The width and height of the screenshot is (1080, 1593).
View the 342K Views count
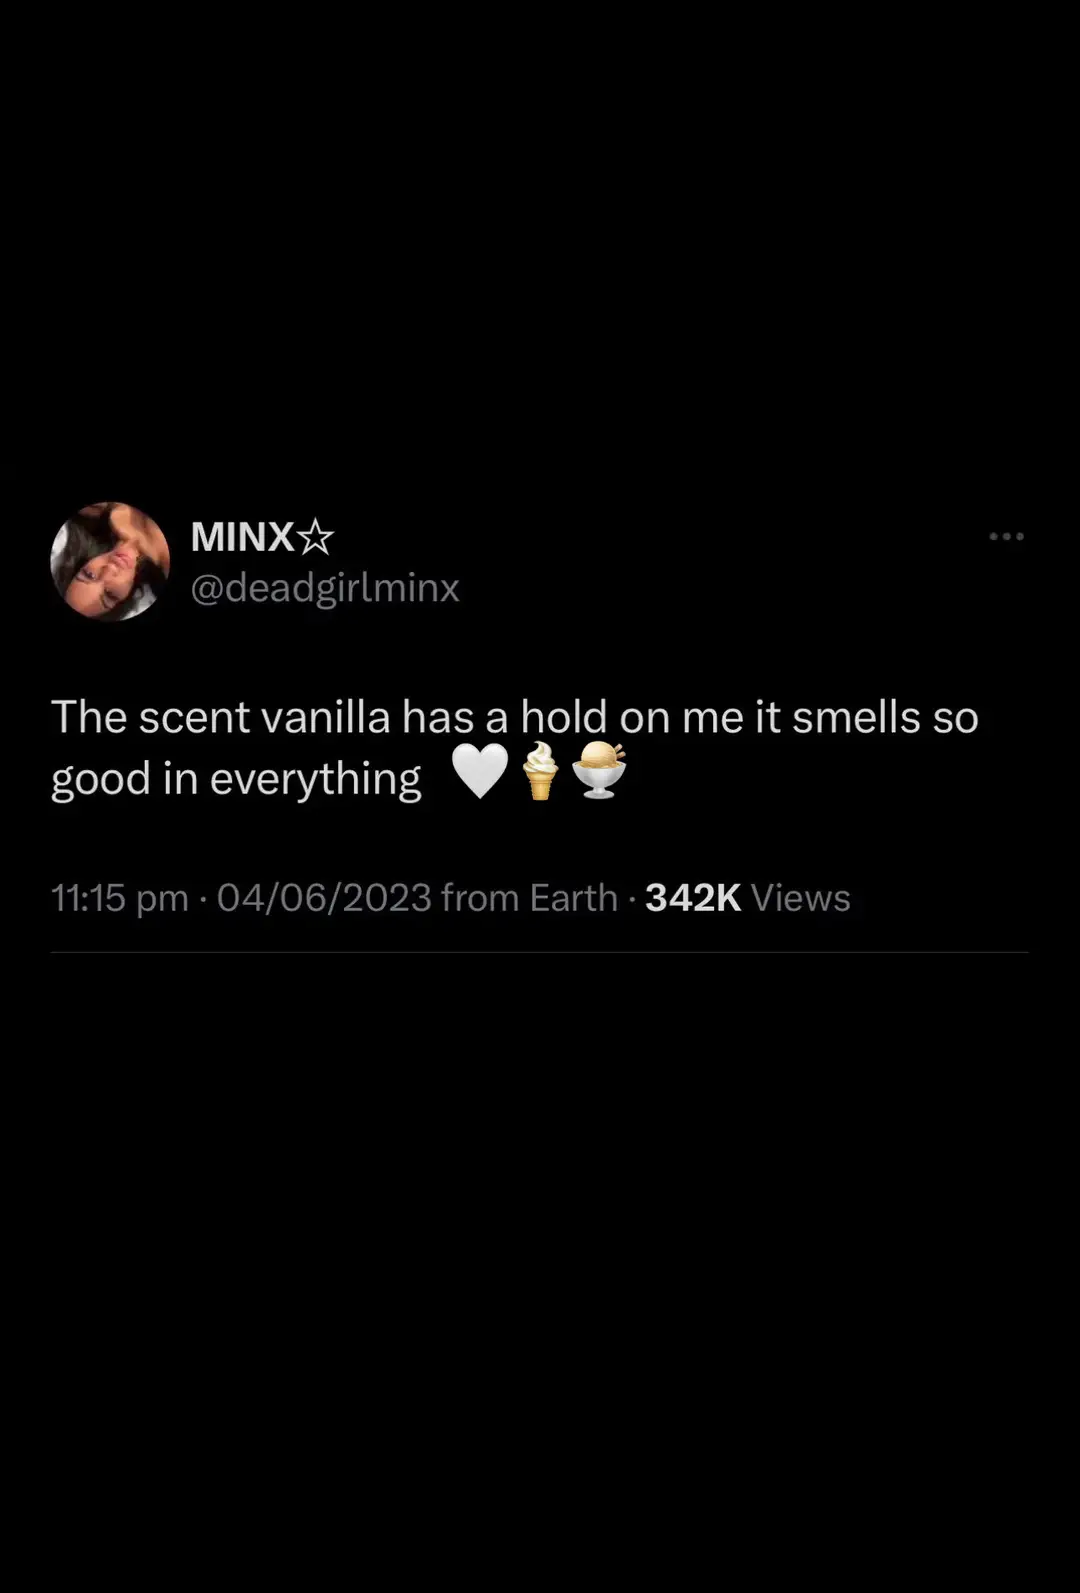coord(748,898)
